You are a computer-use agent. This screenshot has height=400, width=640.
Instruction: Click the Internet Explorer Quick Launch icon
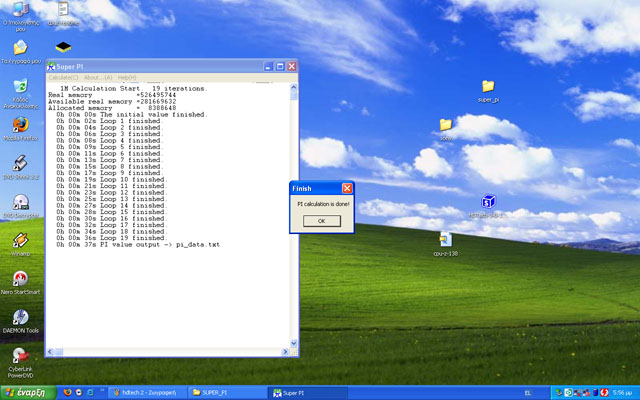90,392
